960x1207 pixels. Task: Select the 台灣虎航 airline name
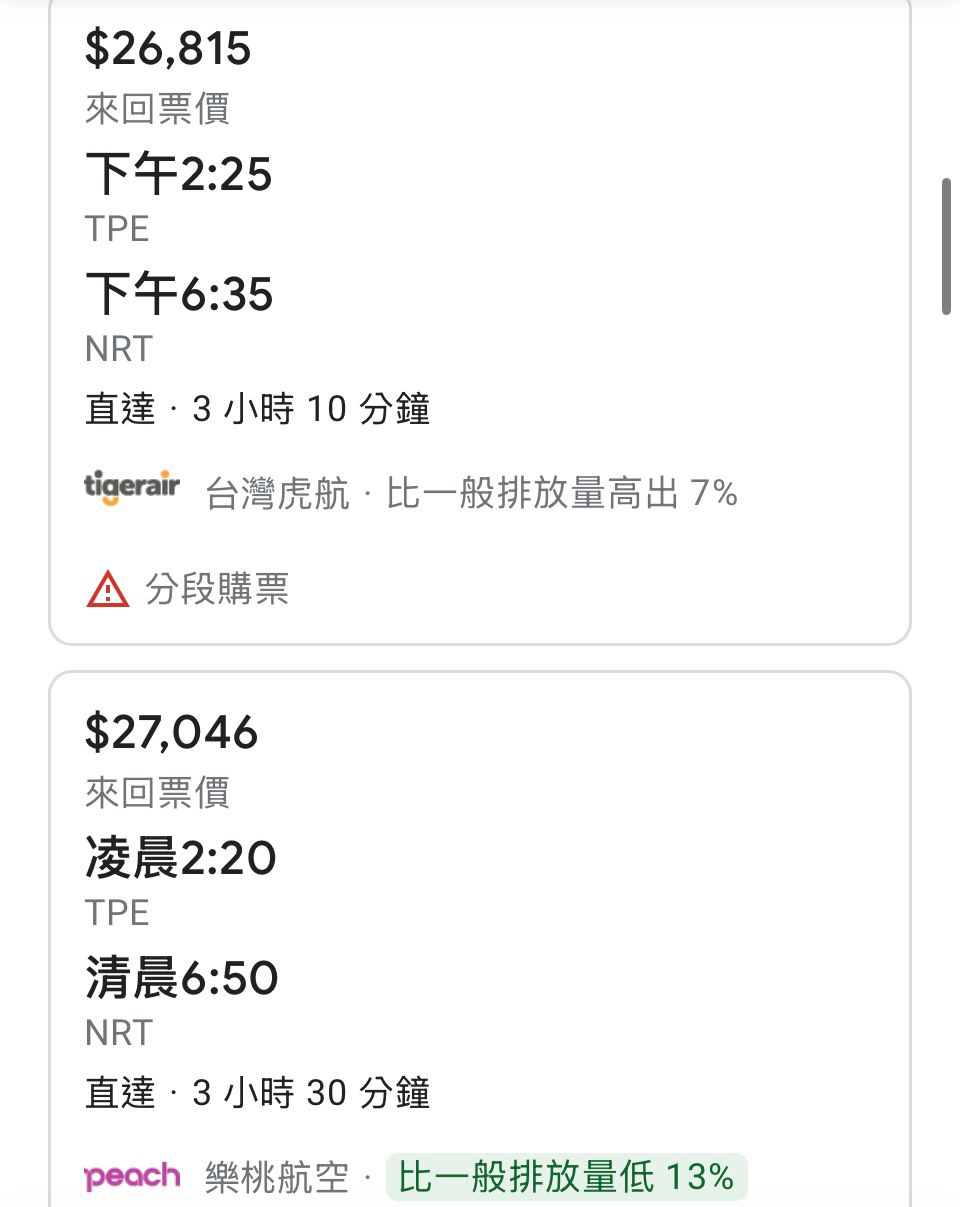point(277,493)
